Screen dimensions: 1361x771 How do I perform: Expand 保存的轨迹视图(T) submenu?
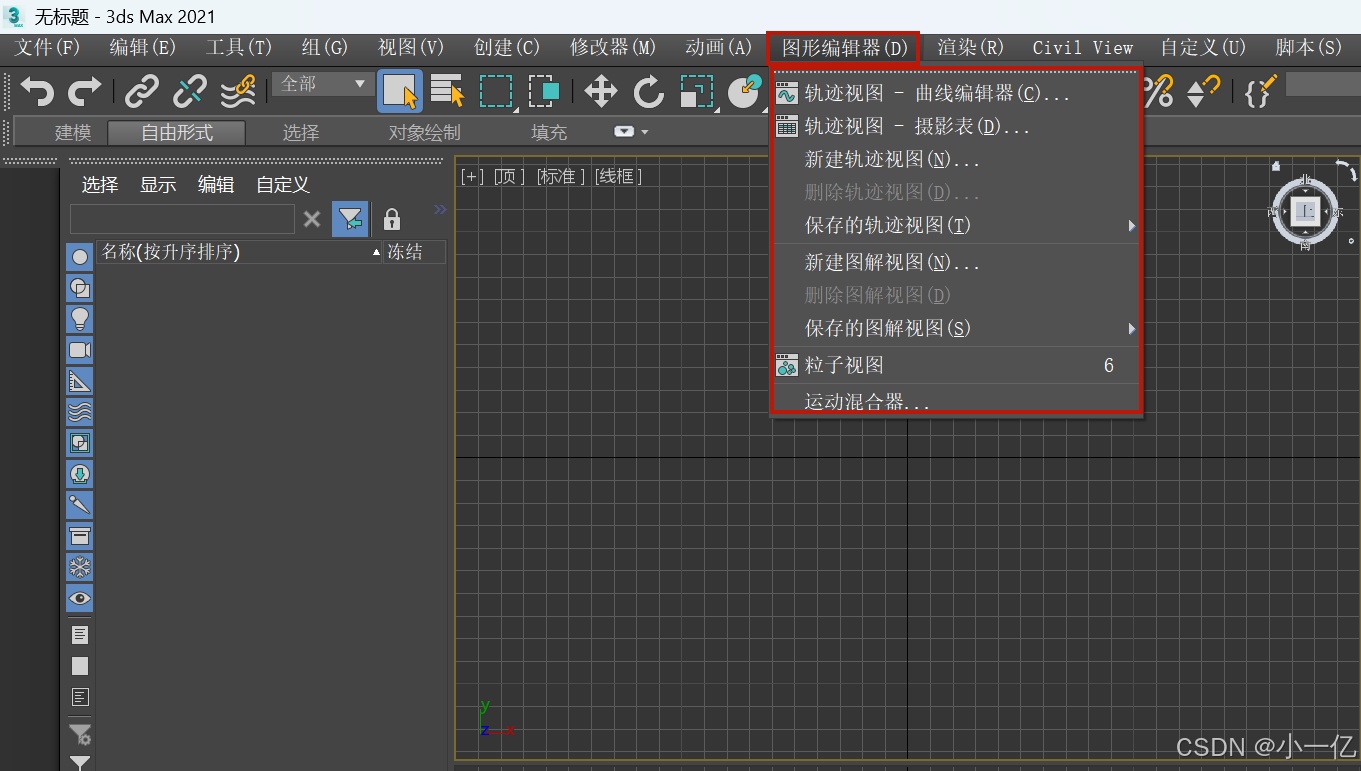tap(957, 226)
